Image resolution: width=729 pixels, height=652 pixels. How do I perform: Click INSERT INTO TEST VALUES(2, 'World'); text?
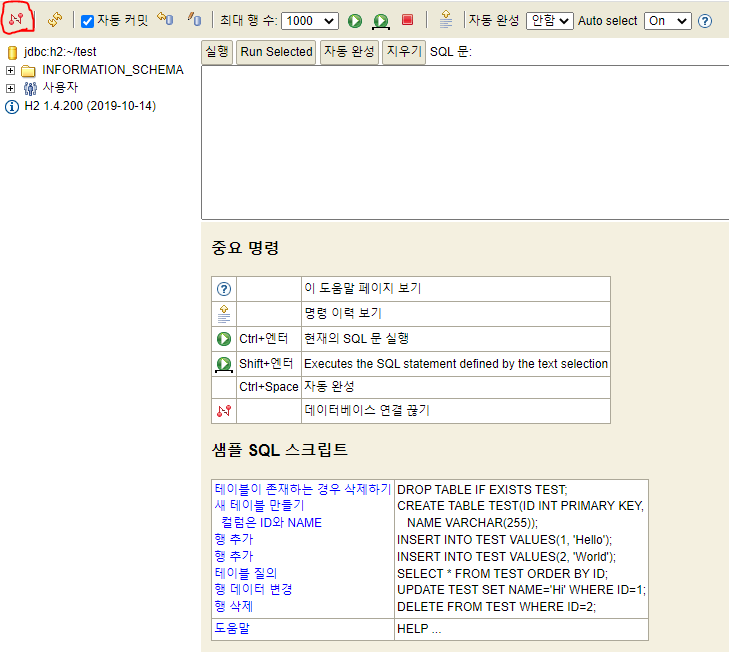pos(506,557)
